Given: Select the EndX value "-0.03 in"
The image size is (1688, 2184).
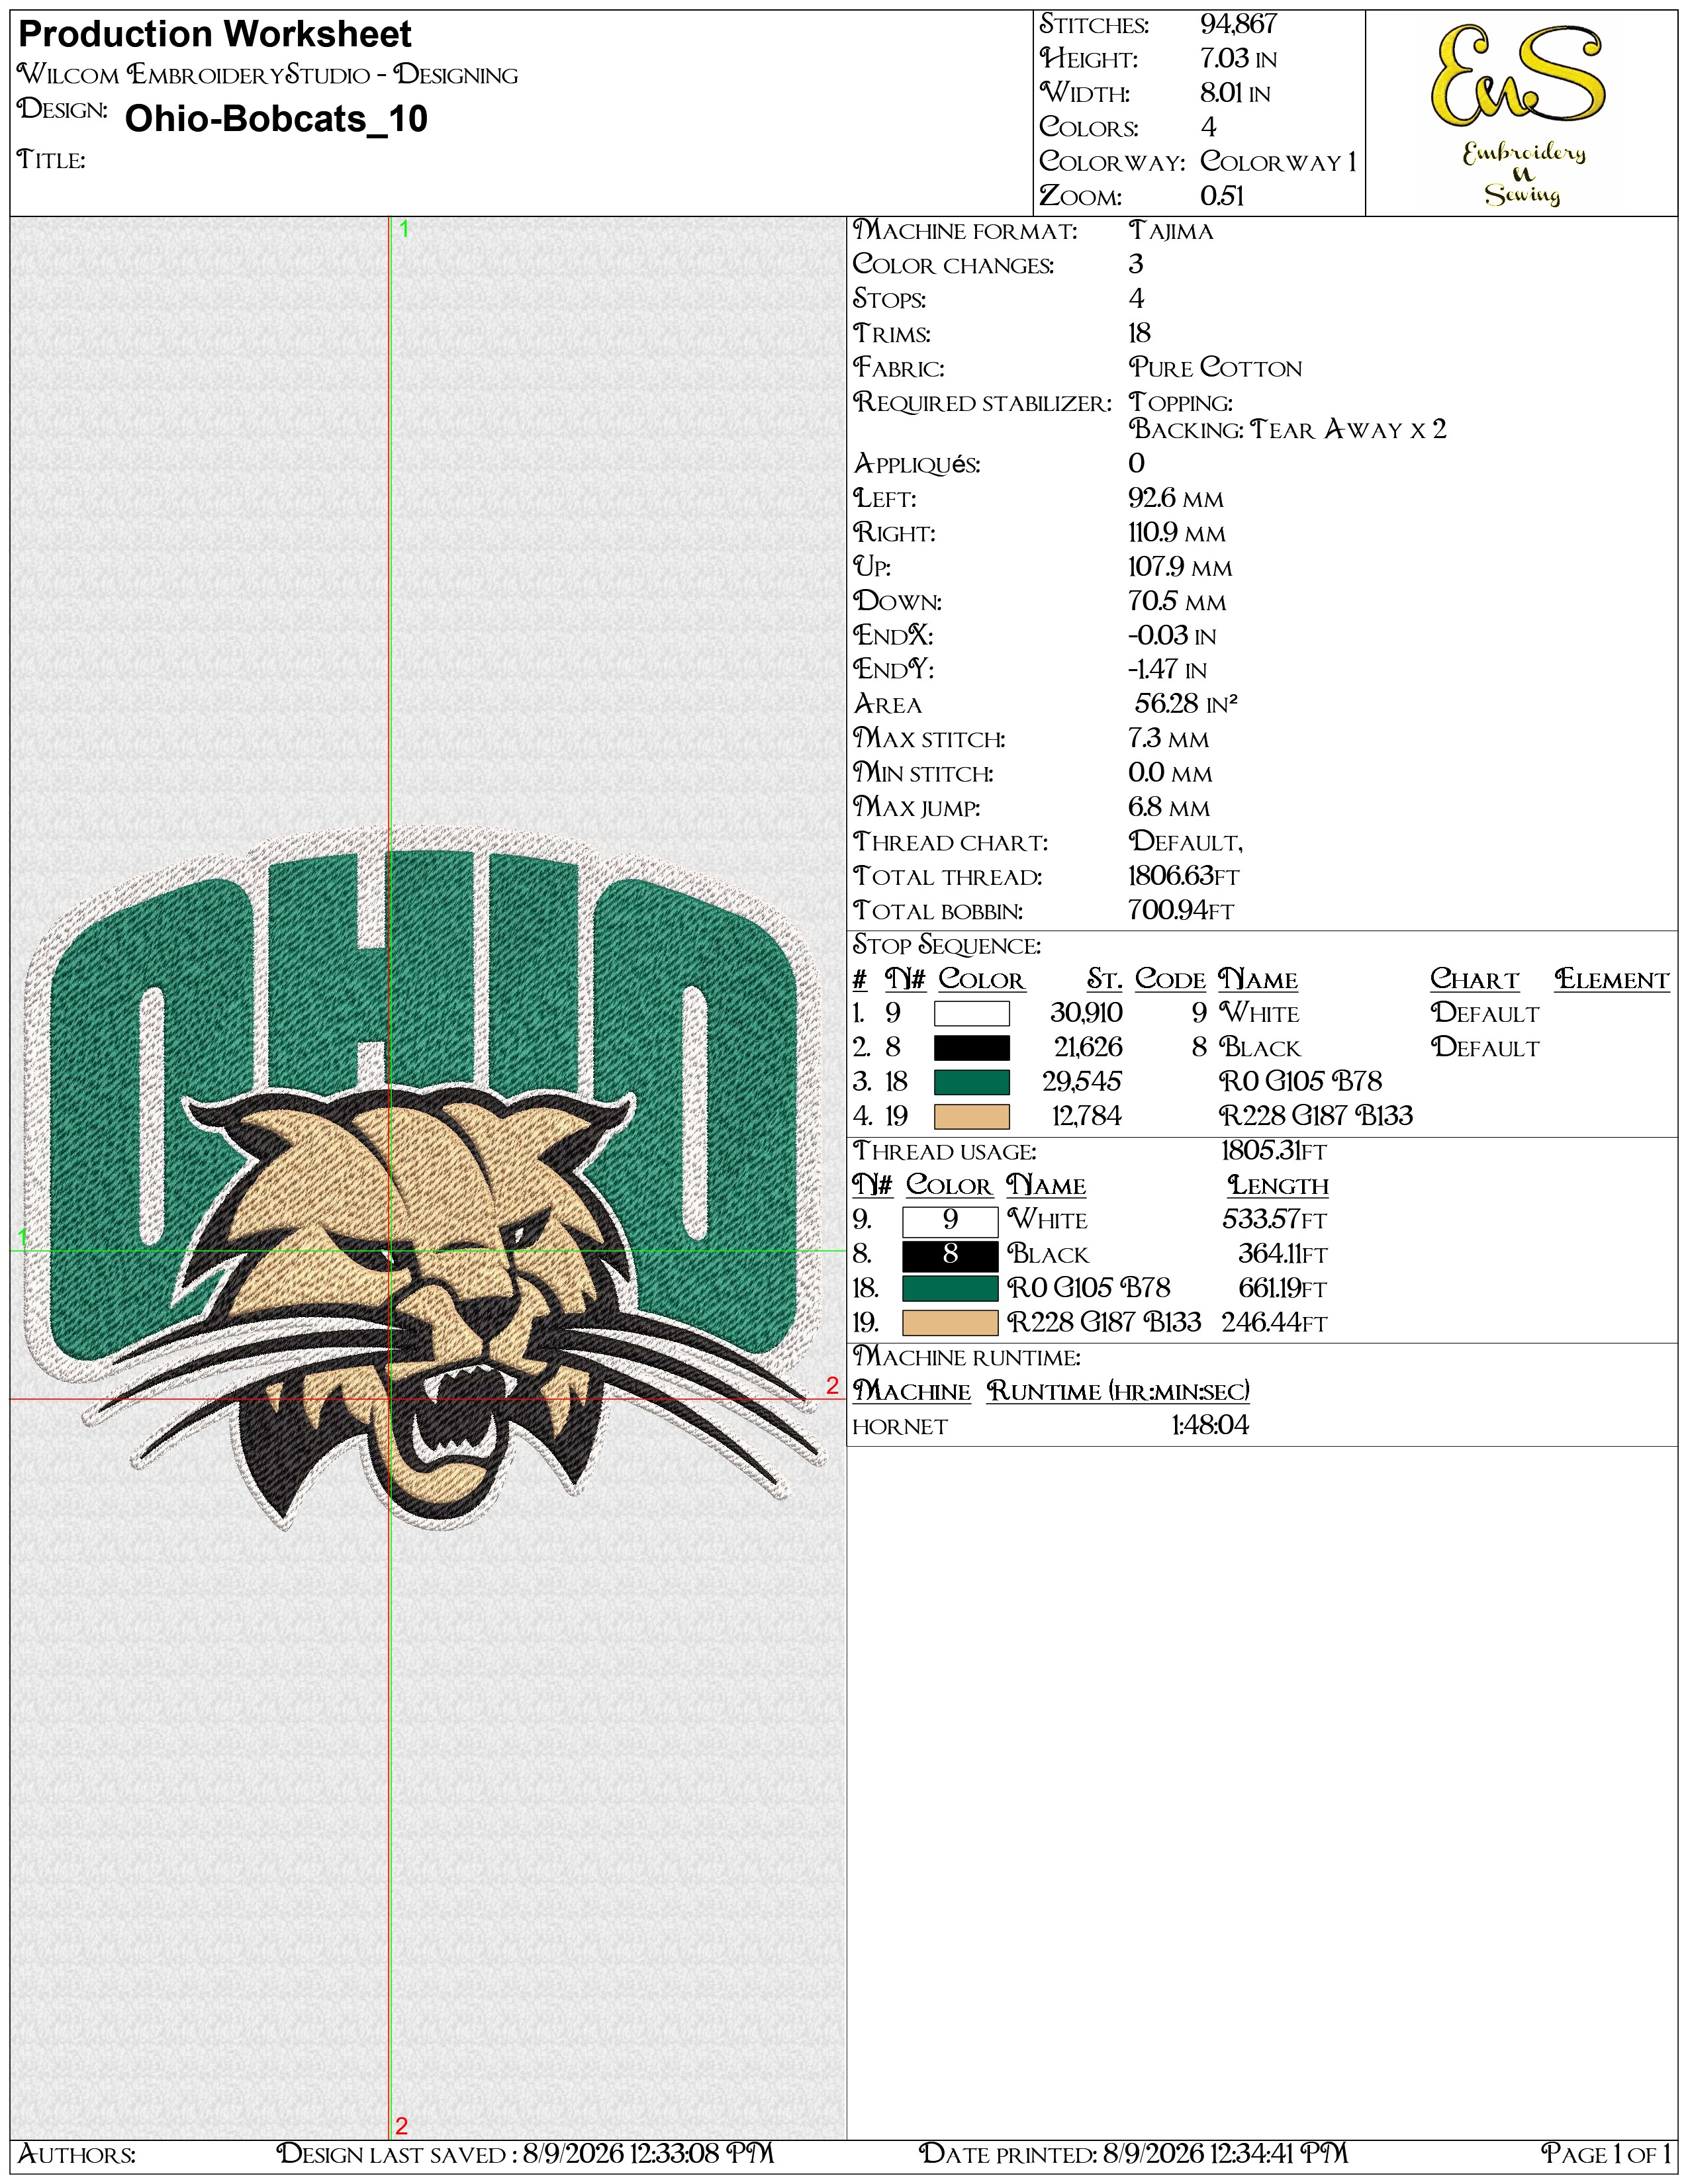Looking at the screenshot, I should (1172, 636).
